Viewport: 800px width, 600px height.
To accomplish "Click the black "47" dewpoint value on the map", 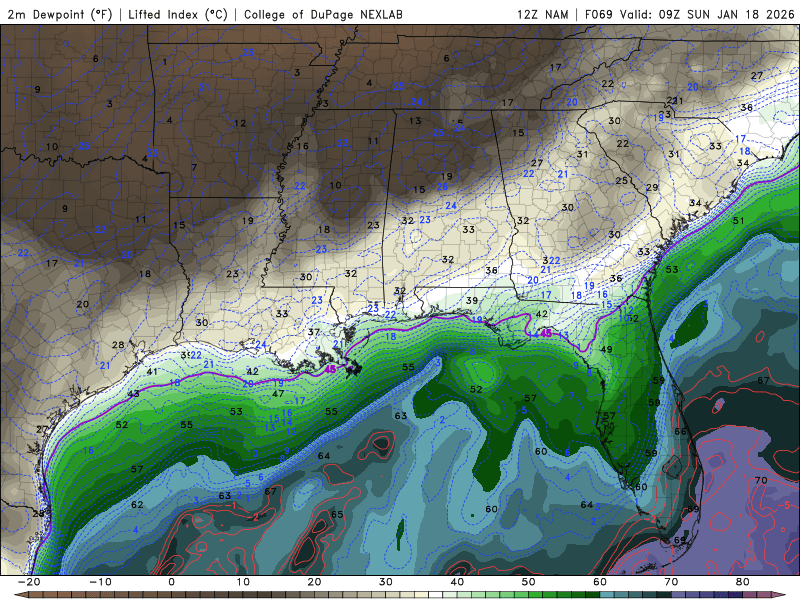I will 278,393.
